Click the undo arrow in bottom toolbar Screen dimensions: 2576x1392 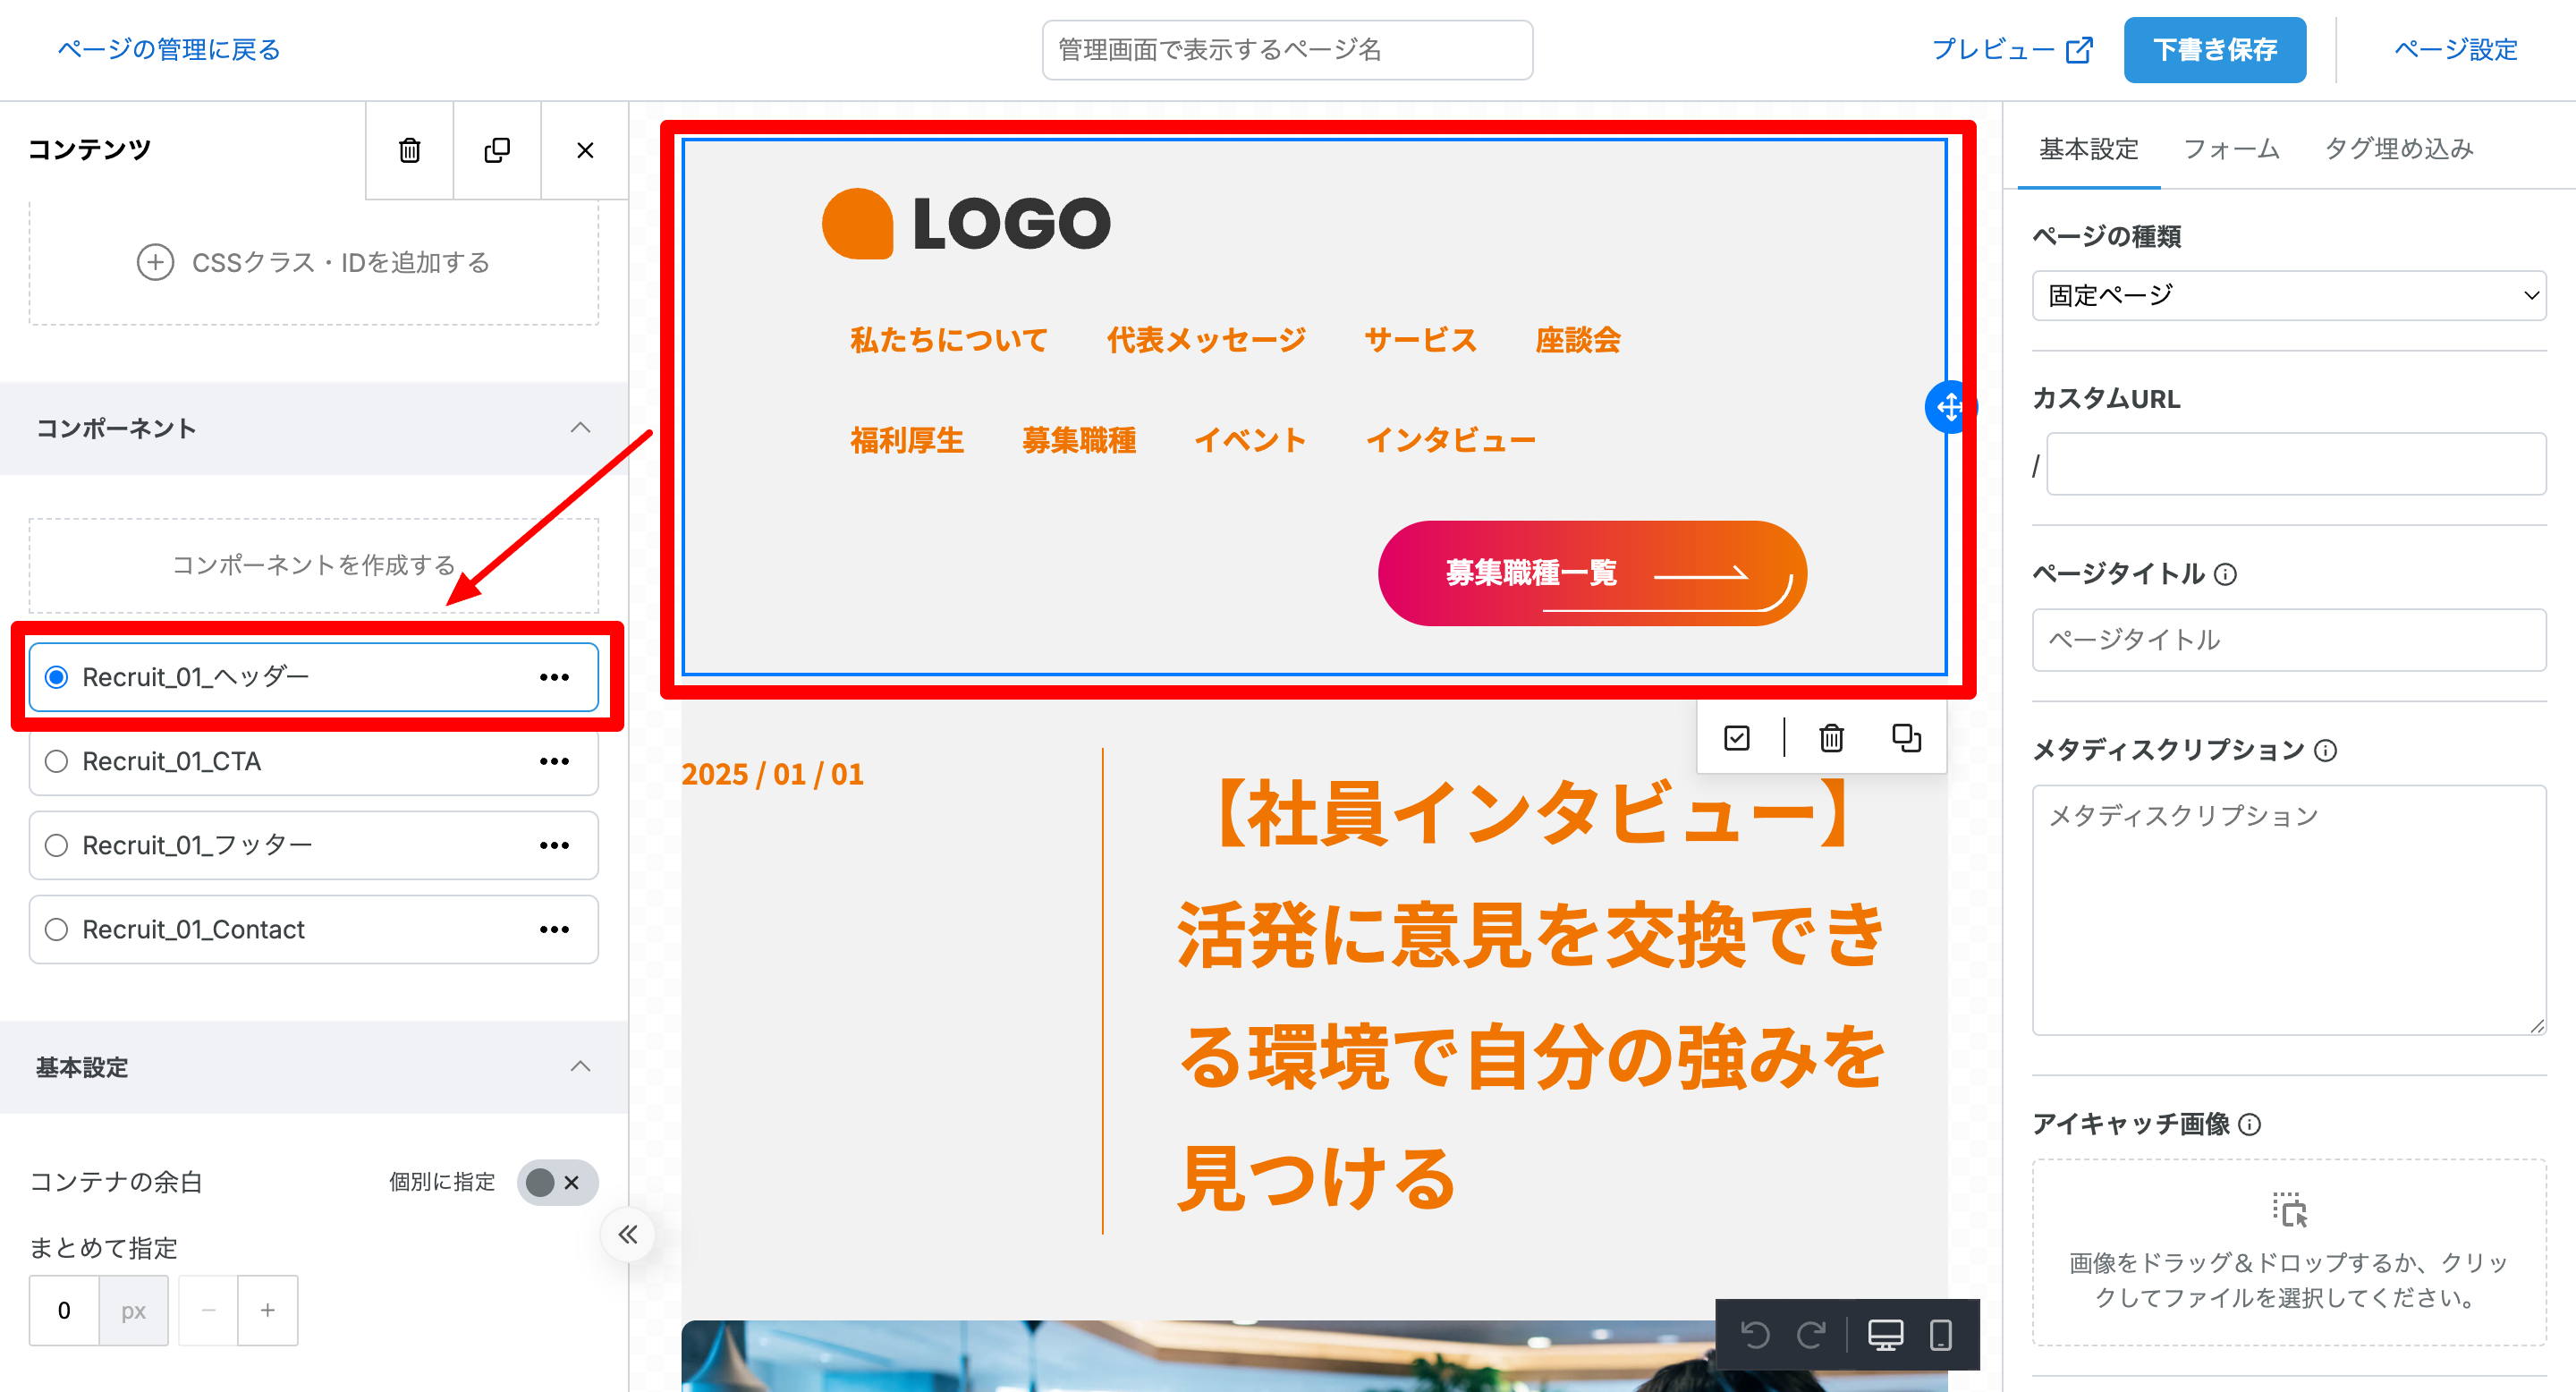pos(1755,1334)
